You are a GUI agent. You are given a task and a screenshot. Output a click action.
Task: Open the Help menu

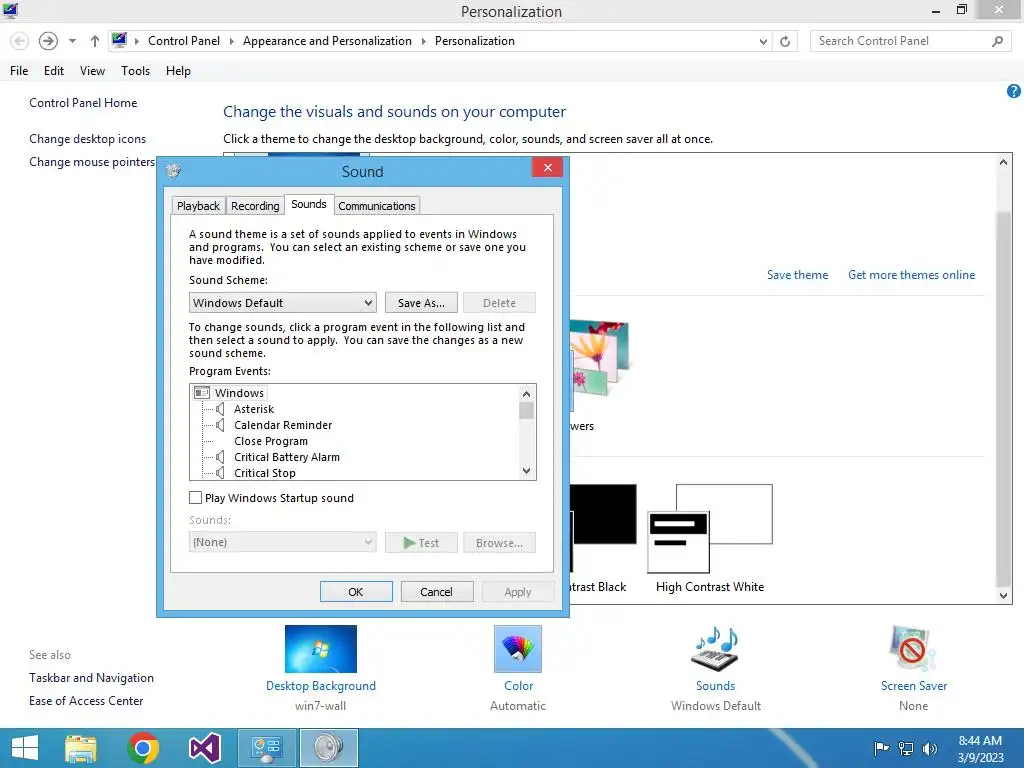click(178, 71)
